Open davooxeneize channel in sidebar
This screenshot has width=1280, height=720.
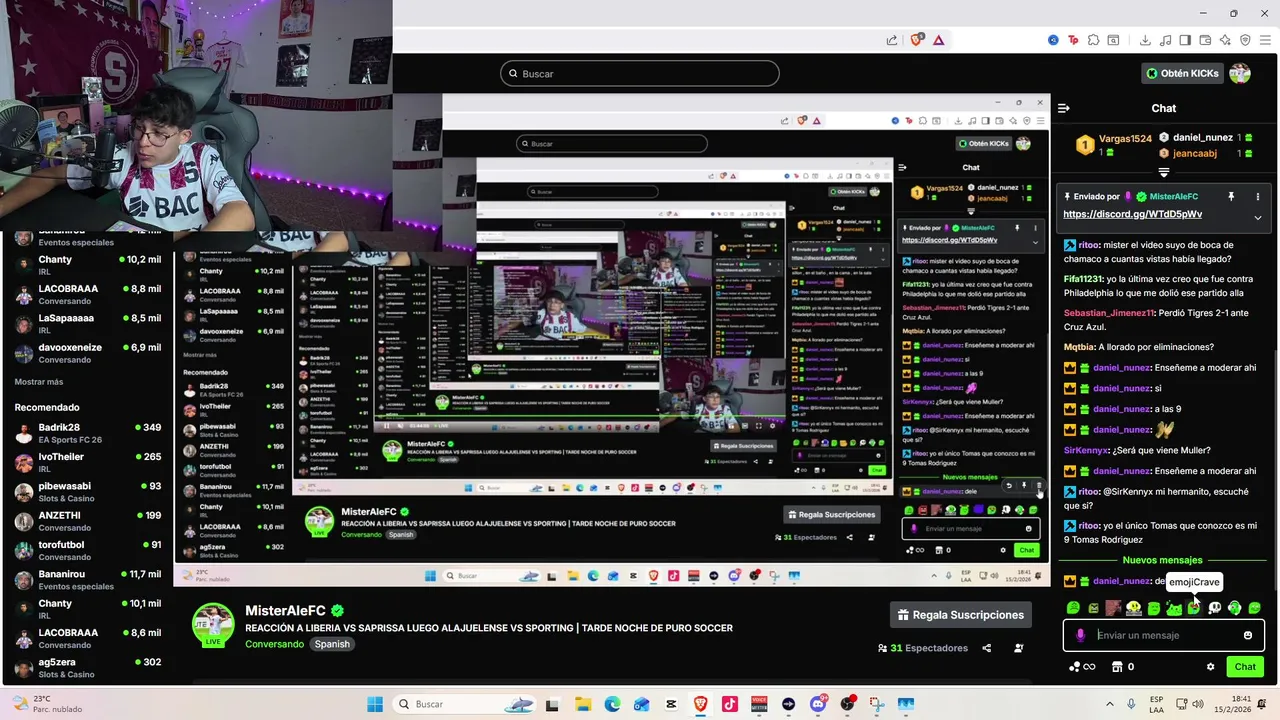87,353
